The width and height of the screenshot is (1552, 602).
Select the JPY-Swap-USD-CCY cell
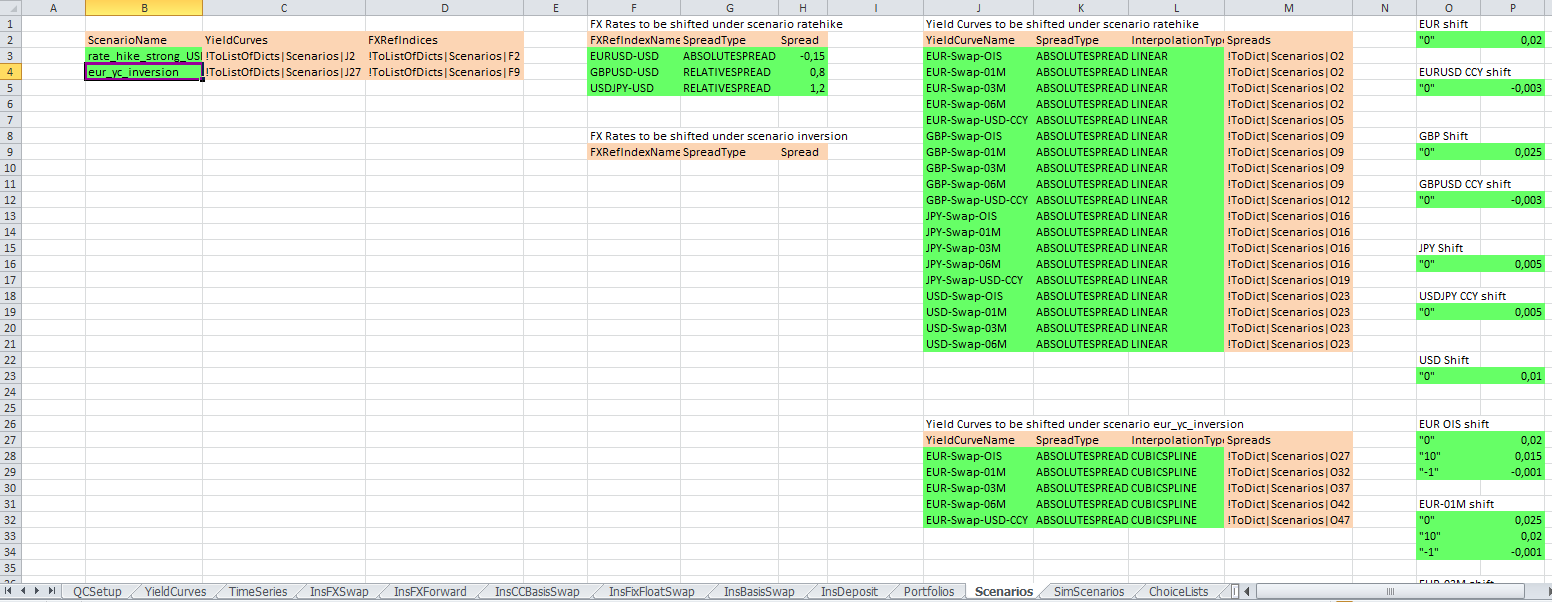978,280
